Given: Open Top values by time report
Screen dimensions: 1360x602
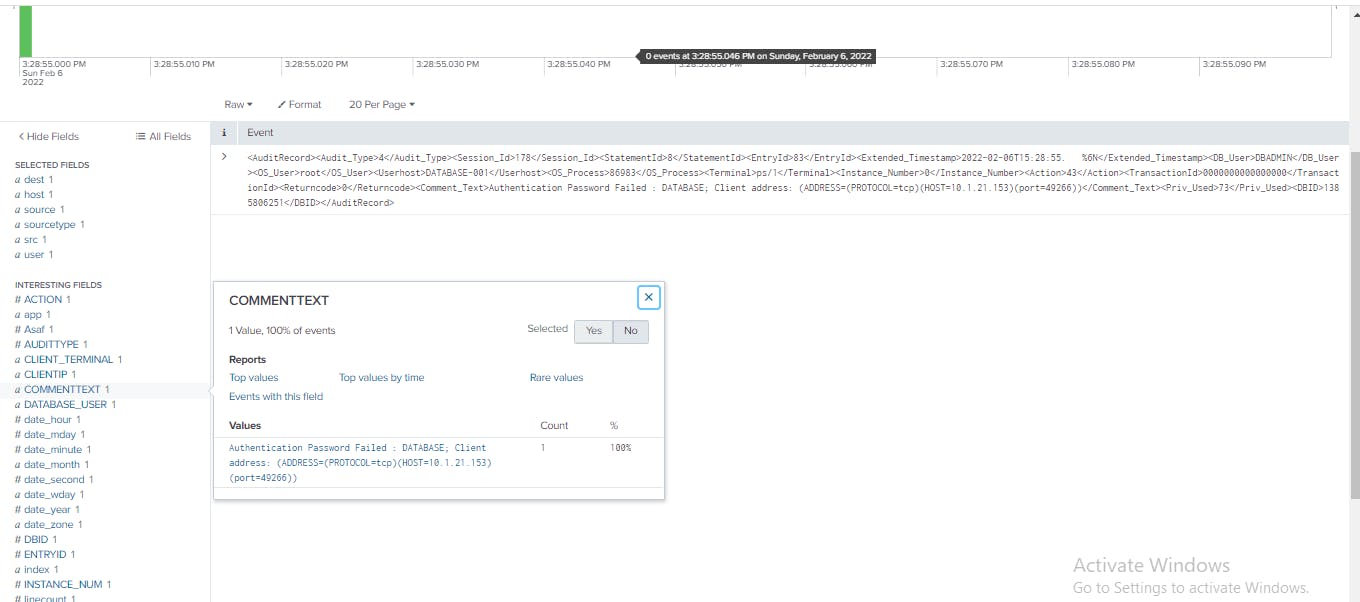Looking at the screenshot, I should coord(381,378).
